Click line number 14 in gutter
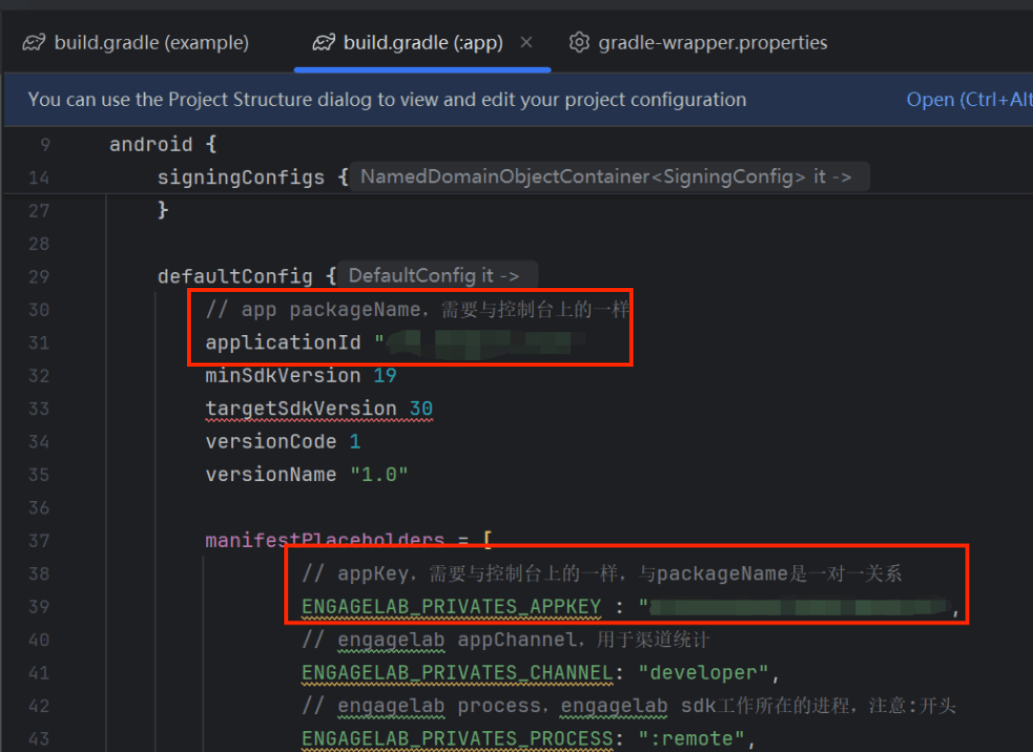The image size is (1033, 752). point(39,177)
